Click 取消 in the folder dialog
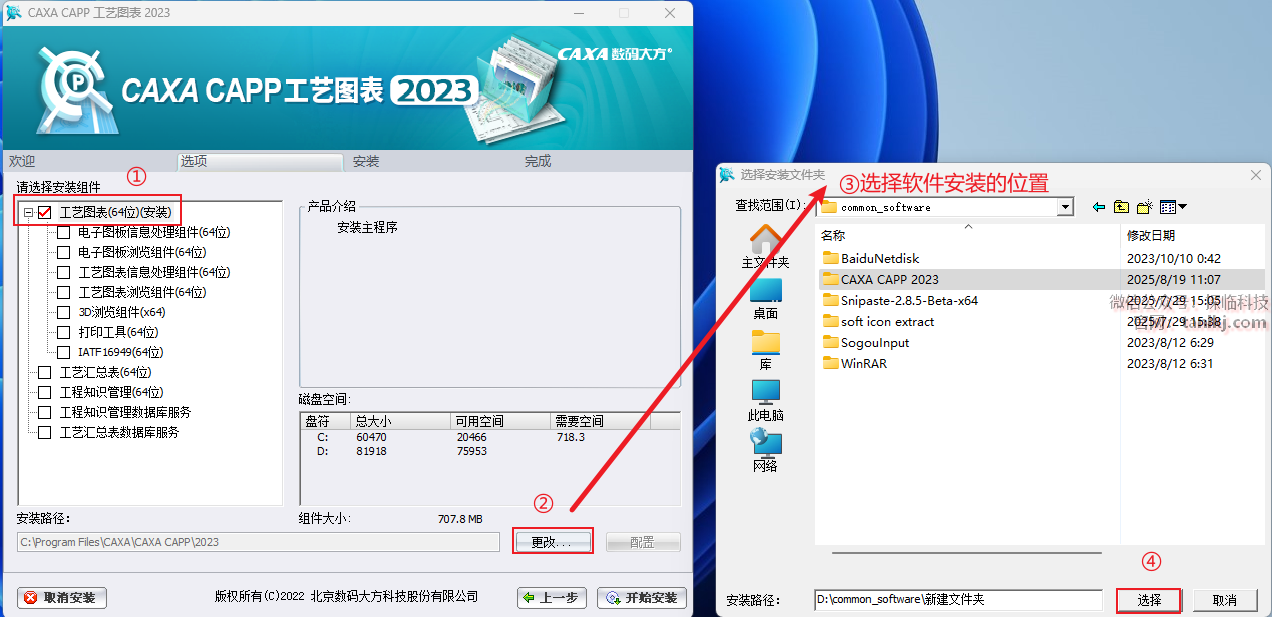1272x617 pixels. tap(1224, 600)
